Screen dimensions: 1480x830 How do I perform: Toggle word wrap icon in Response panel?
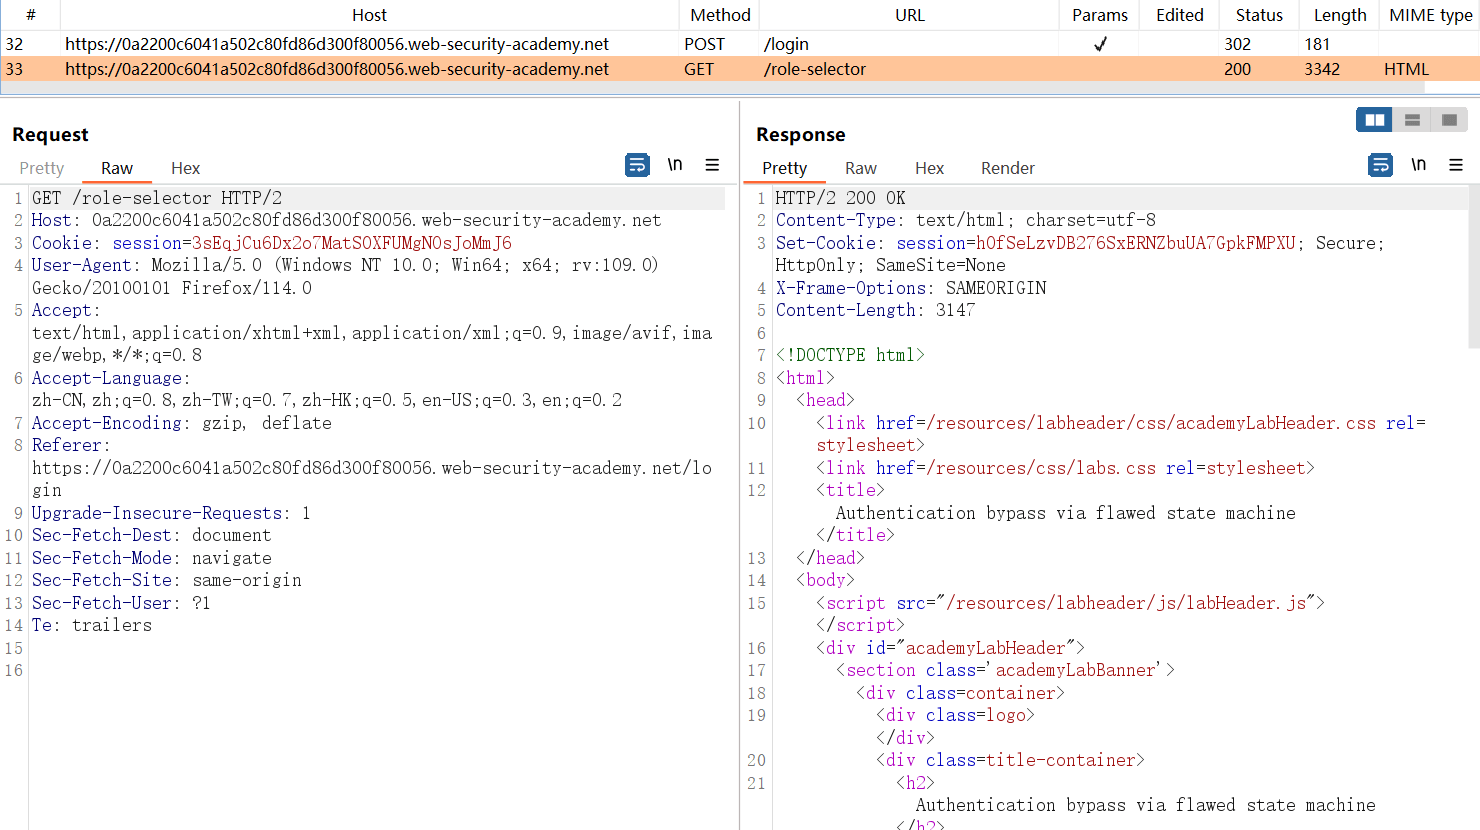pyautogui.click(x=1380, y=165)
